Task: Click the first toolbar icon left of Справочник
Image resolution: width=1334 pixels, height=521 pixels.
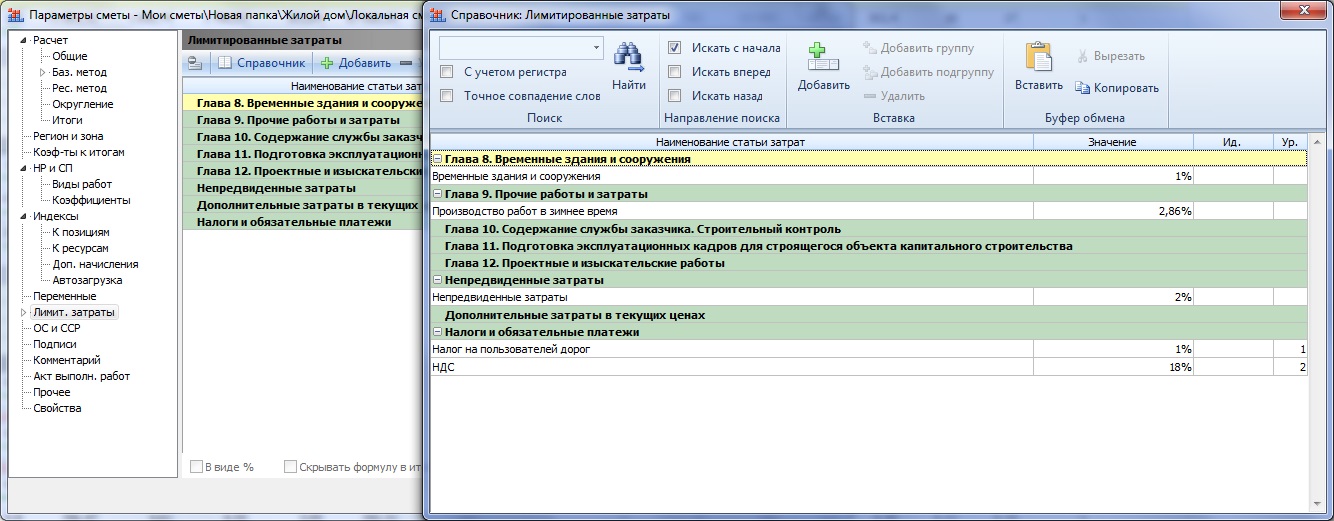Action: coord(194,63)
